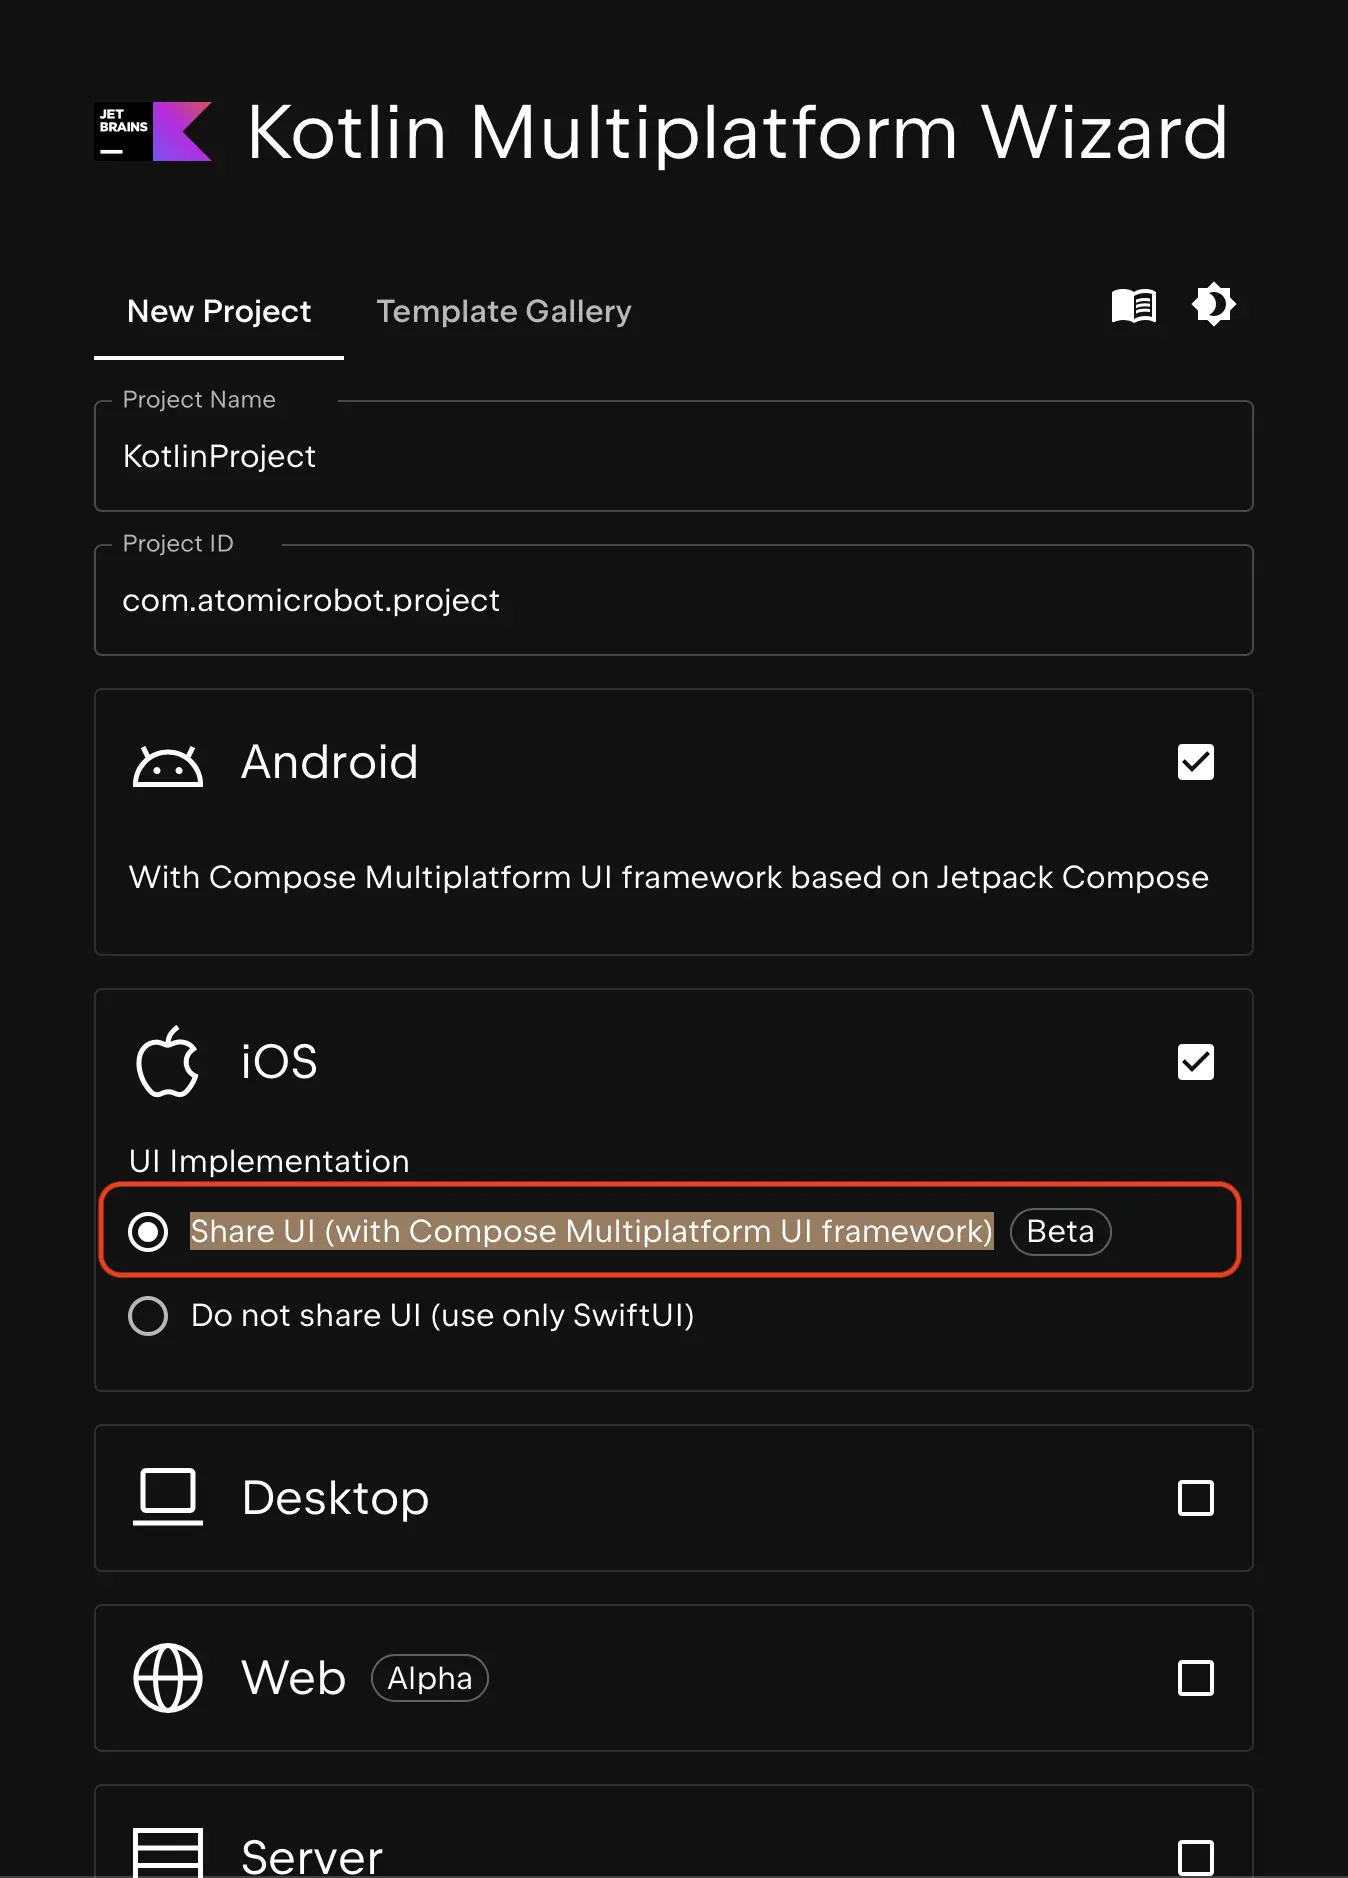Select Do not share UI radio option
1348x1878 pixels.
148,1316
